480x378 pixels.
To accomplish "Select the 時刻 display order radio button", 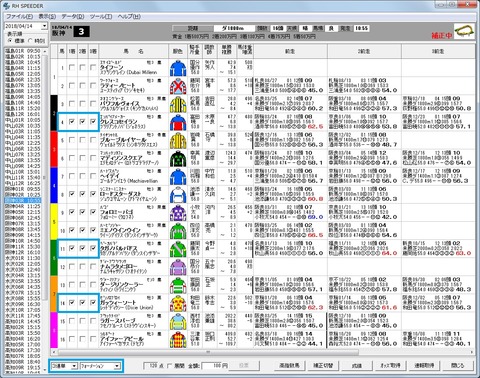I will pyautogui.click(x=30, y=40).
